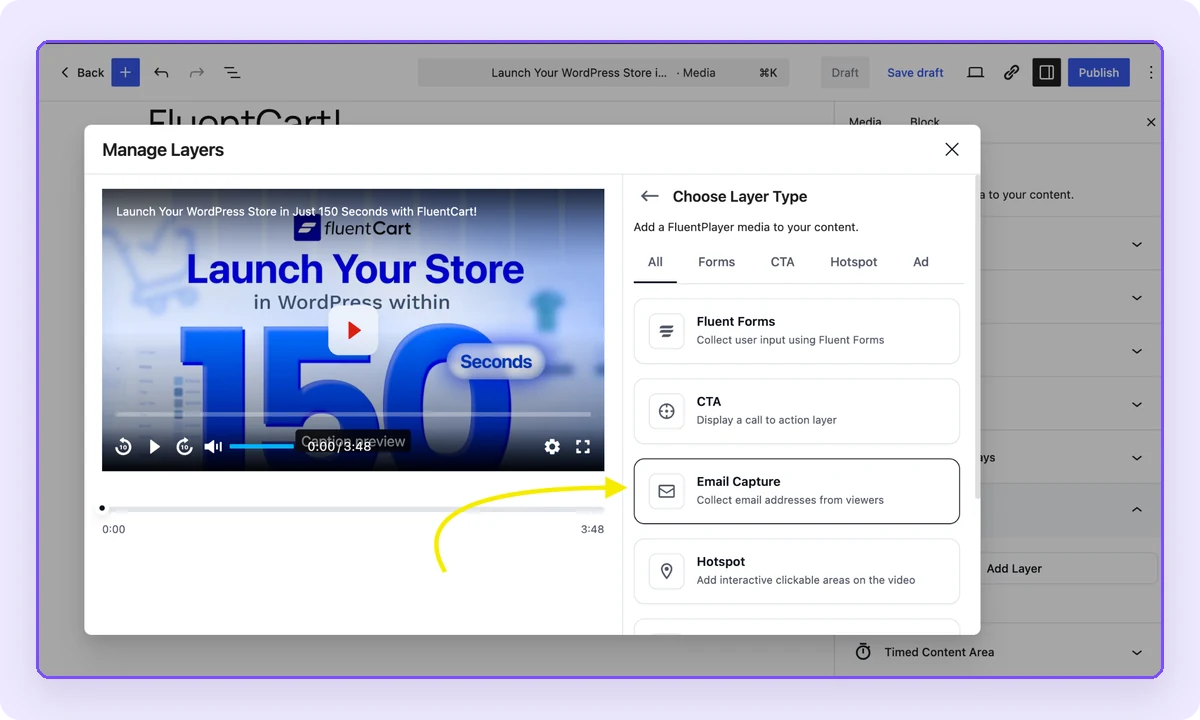Close the Manage Layers dialog

click(952, 149)
